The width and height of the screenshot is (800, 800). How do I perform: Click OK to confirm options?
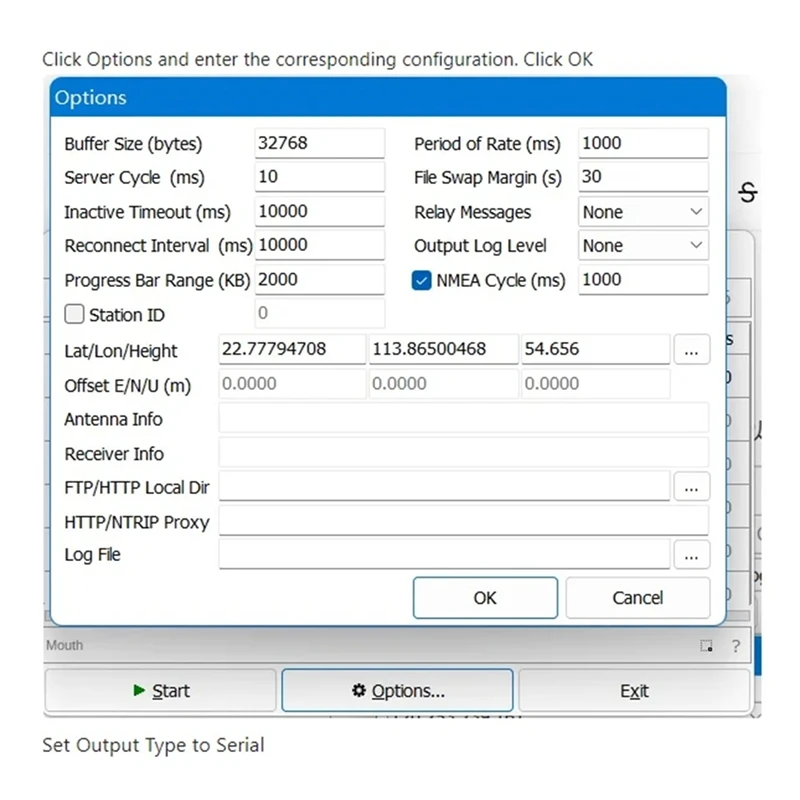(485, 597)
